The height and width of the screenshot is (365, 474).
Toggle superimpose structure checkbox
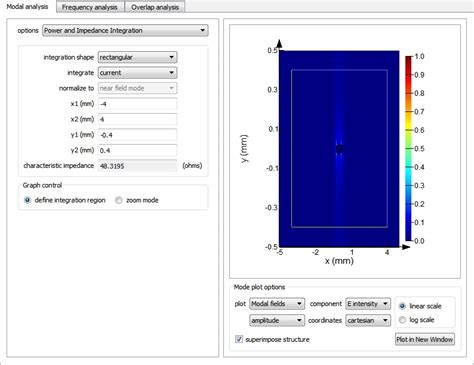point(239,339)
